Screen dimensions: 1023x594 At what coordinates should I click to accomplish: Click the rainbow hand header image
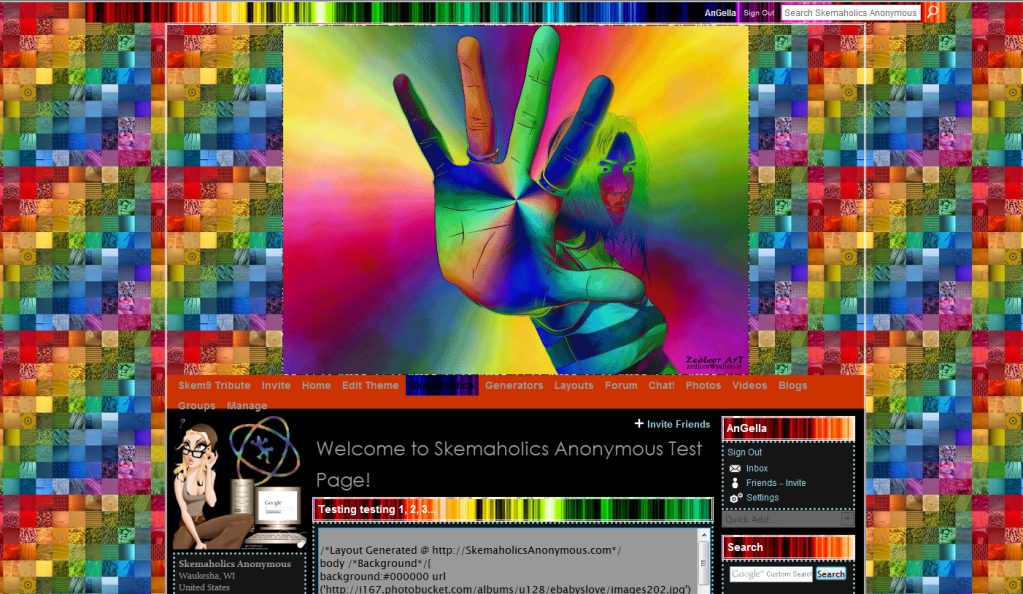point(515,200)
